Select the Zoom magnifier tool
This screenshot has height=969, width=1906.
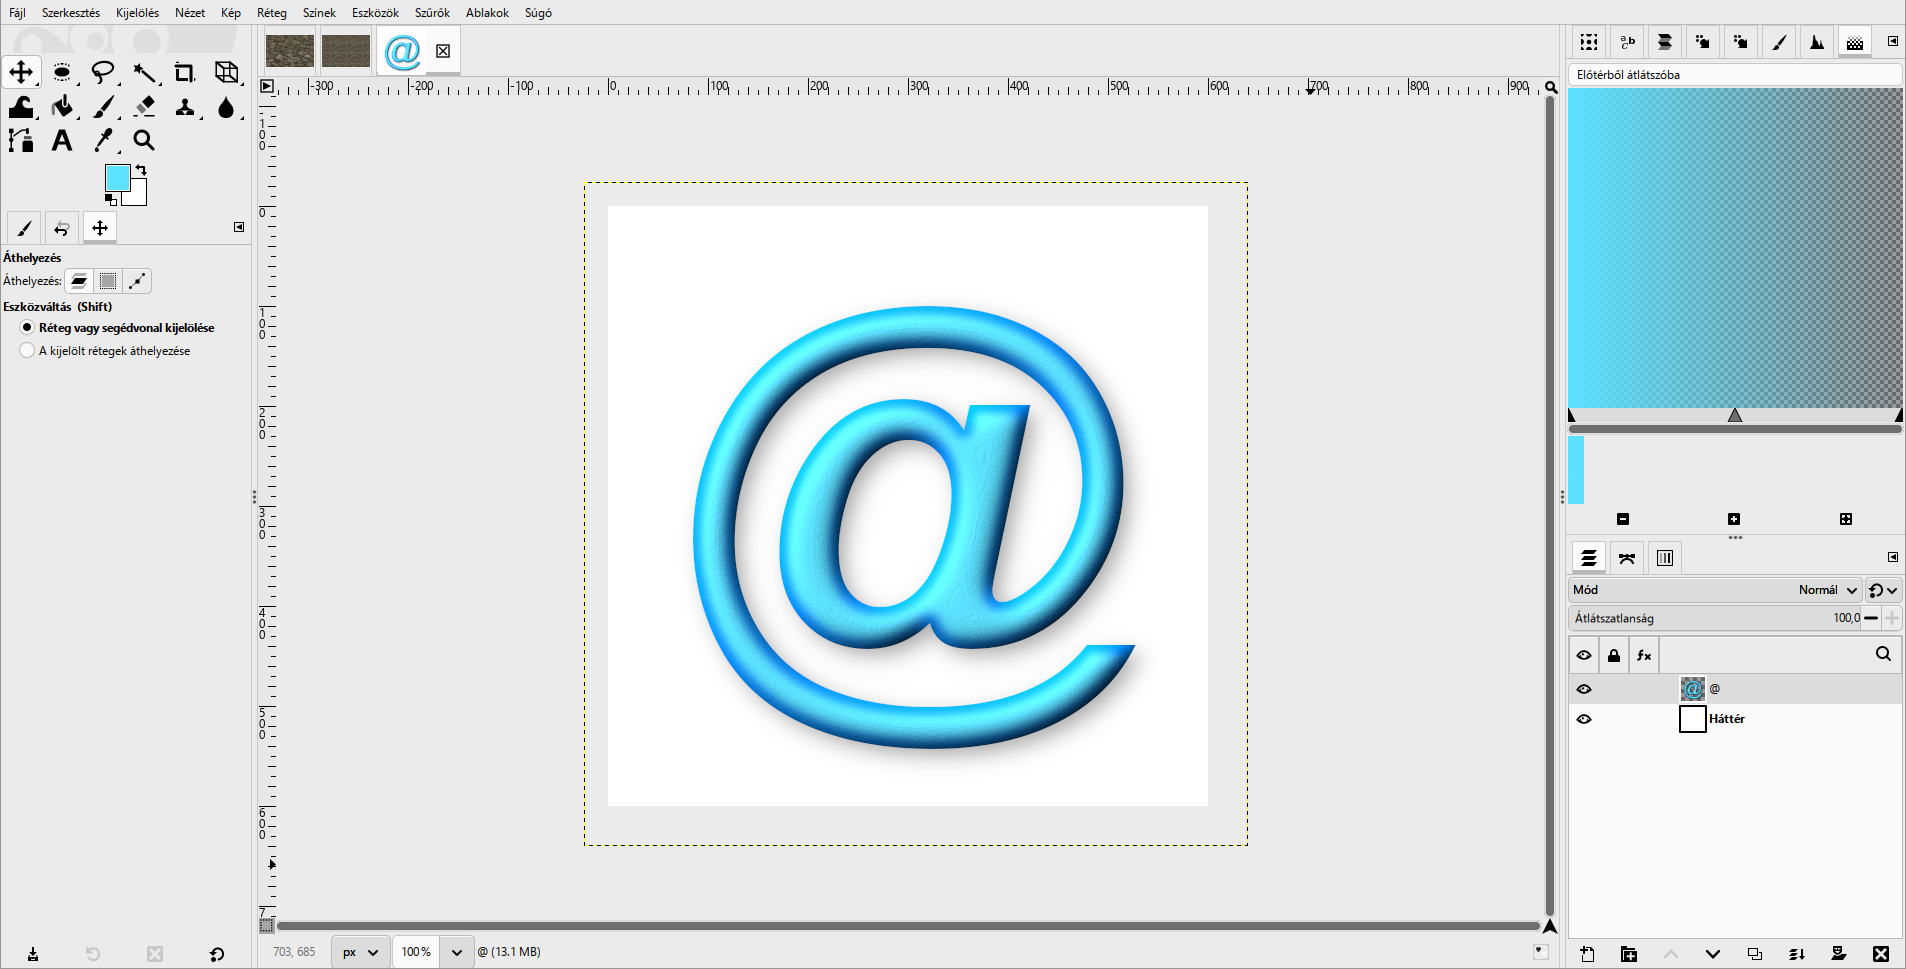tap(144, 141)
